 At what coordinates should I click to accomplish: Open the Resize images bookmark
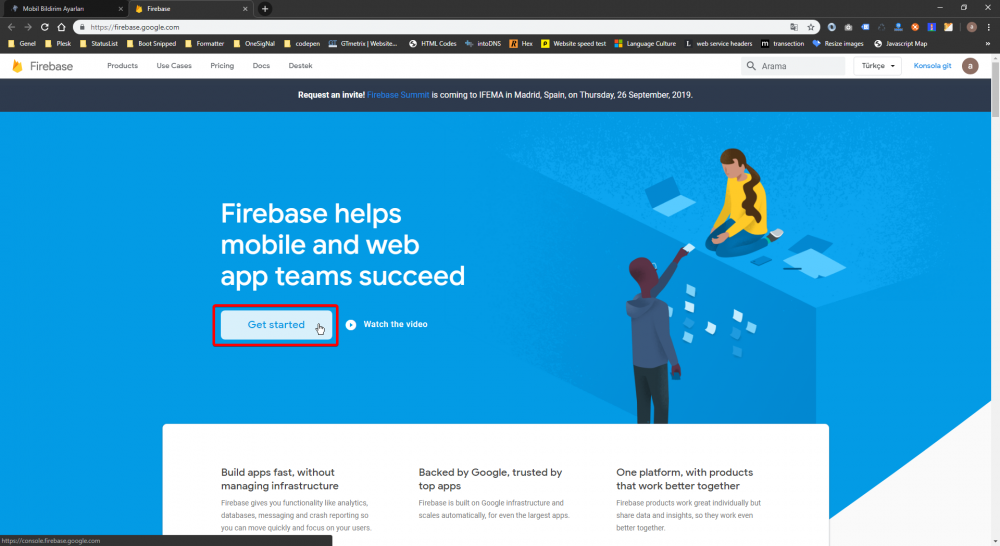point(838,43)
